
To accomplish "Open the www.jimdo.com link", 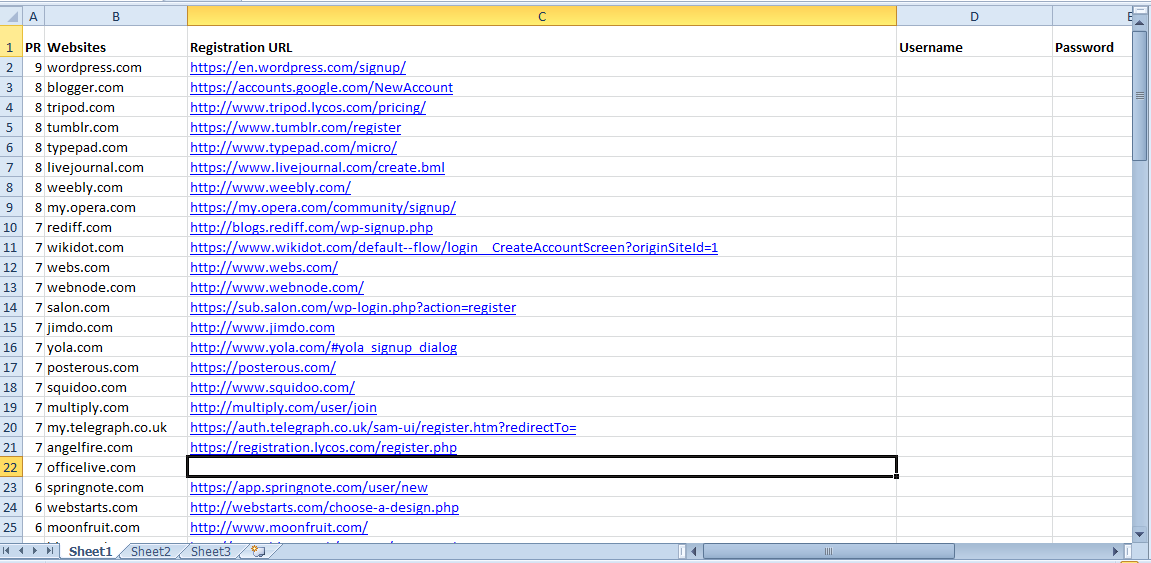I will point(263,327).
